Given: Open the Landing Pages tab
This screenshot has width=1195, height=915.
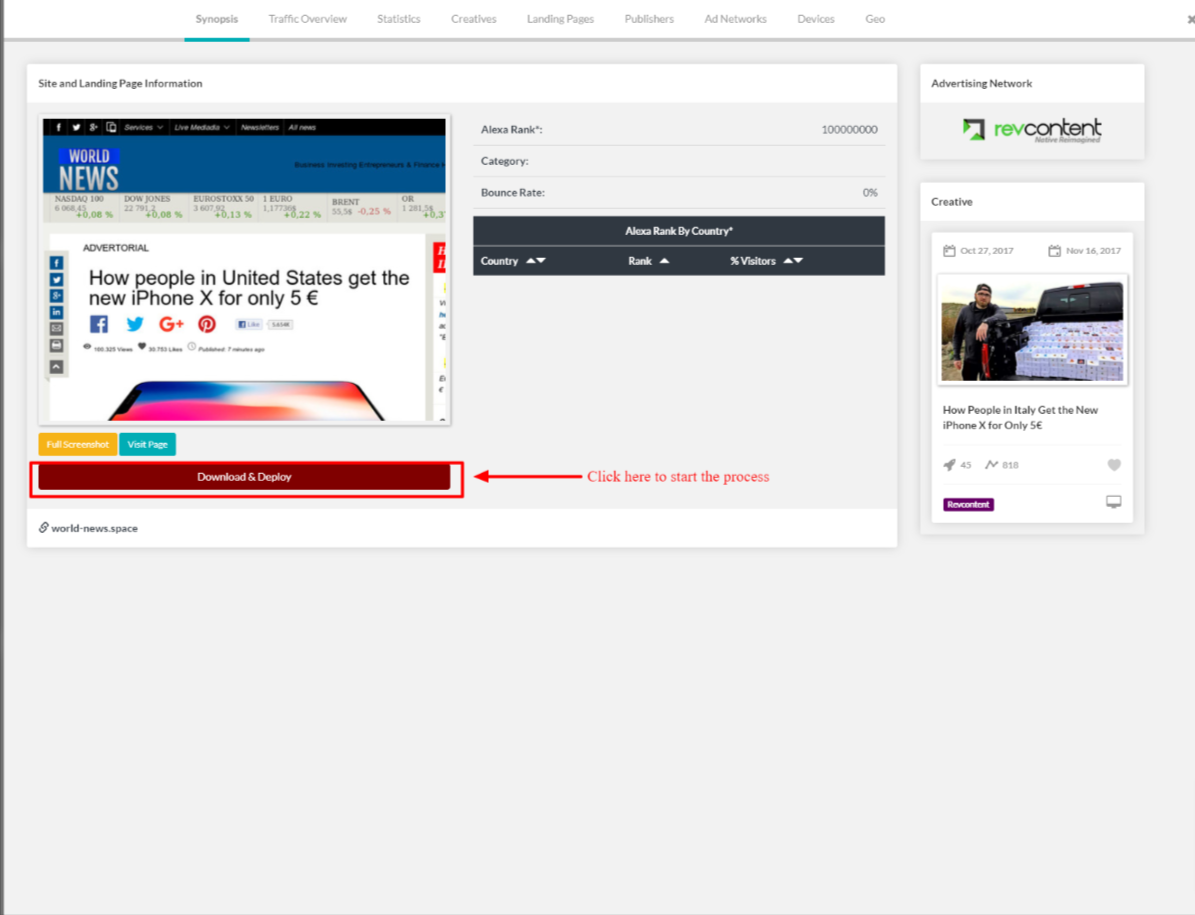Looking at the screenshot, I should tap(560, 19).
